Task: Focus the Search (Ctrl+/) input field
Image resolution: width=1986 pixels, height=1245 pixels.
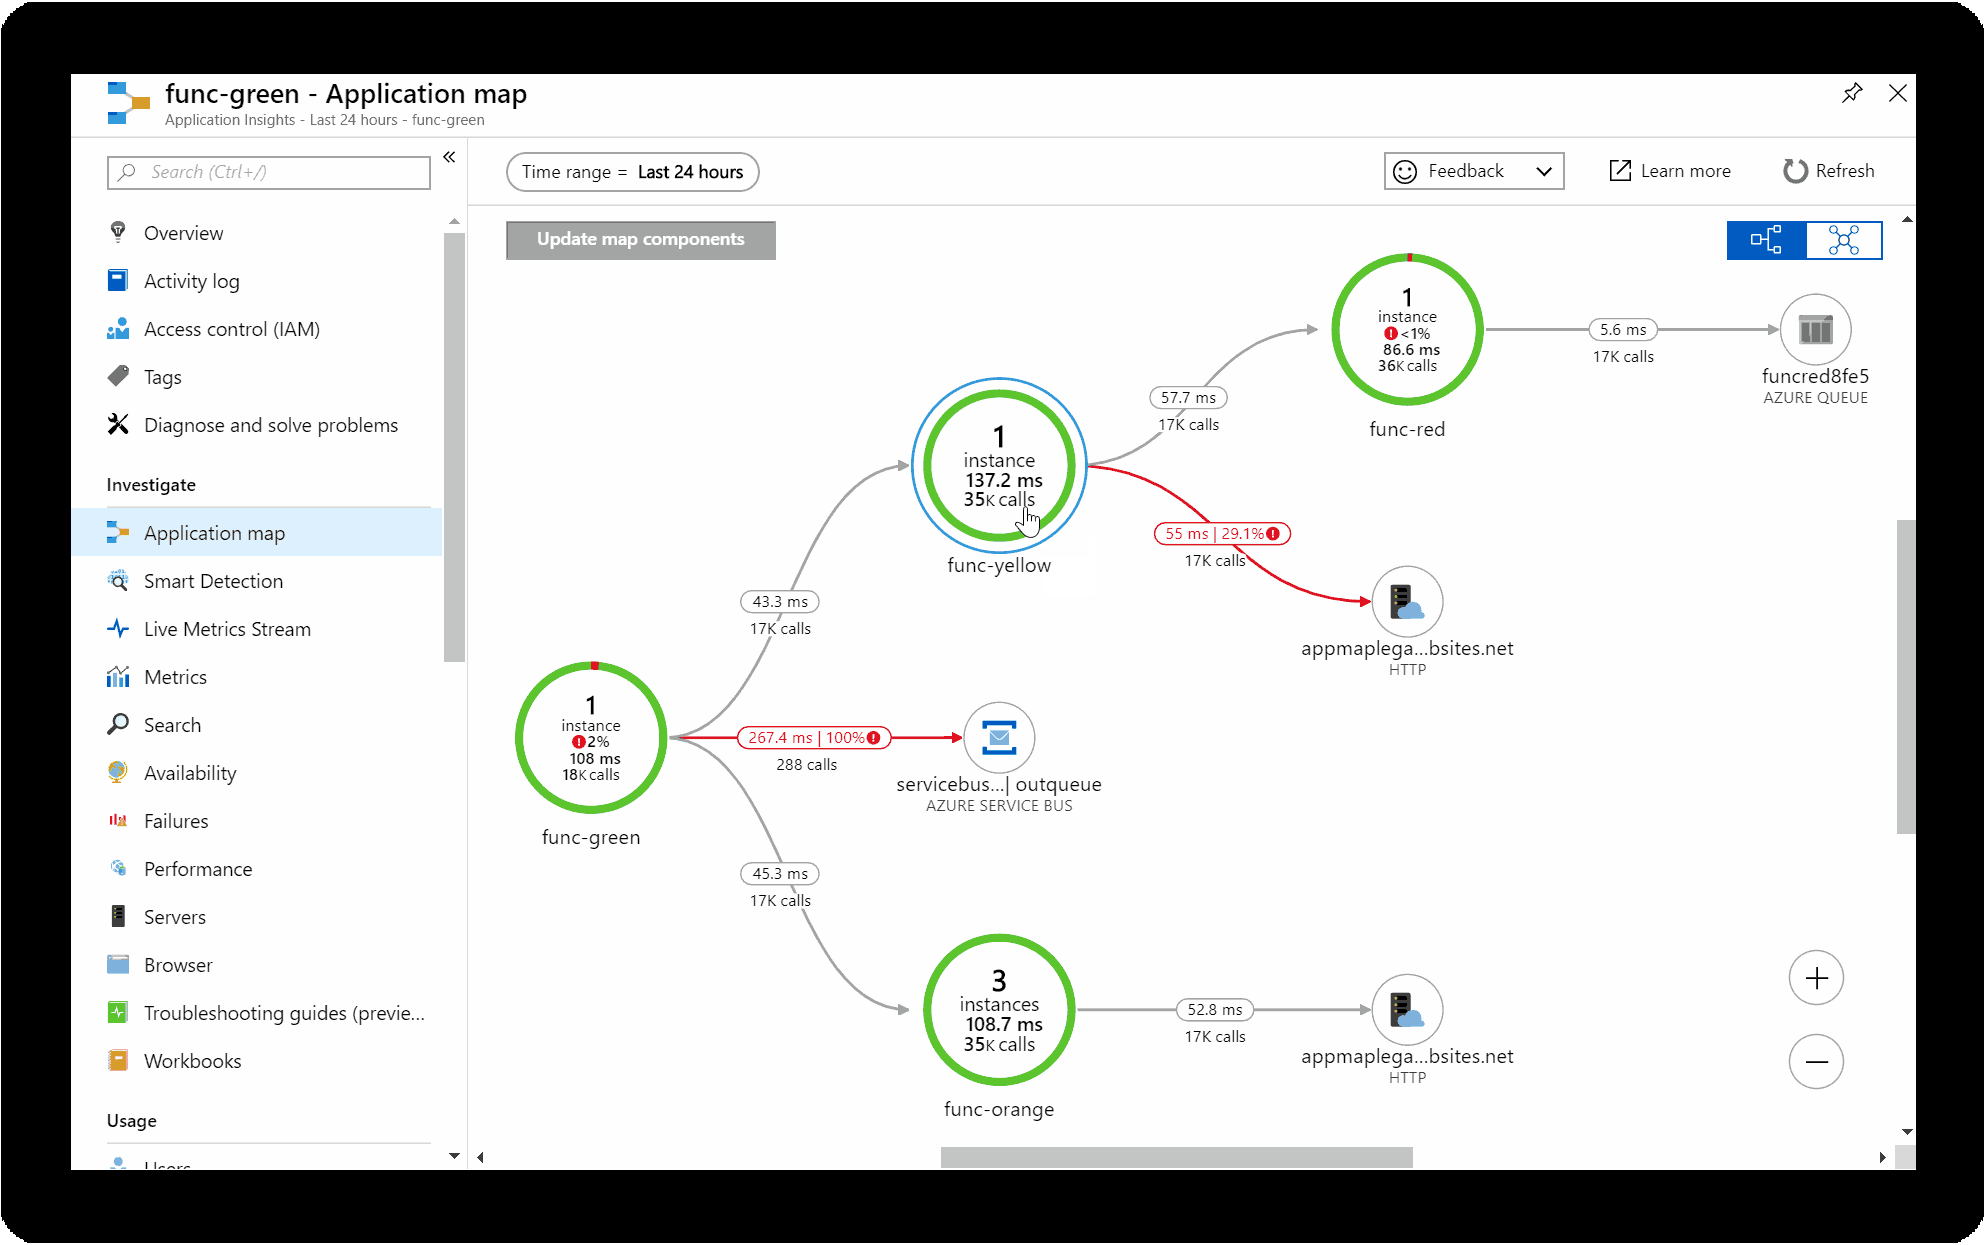Action: tap(269, 172)
